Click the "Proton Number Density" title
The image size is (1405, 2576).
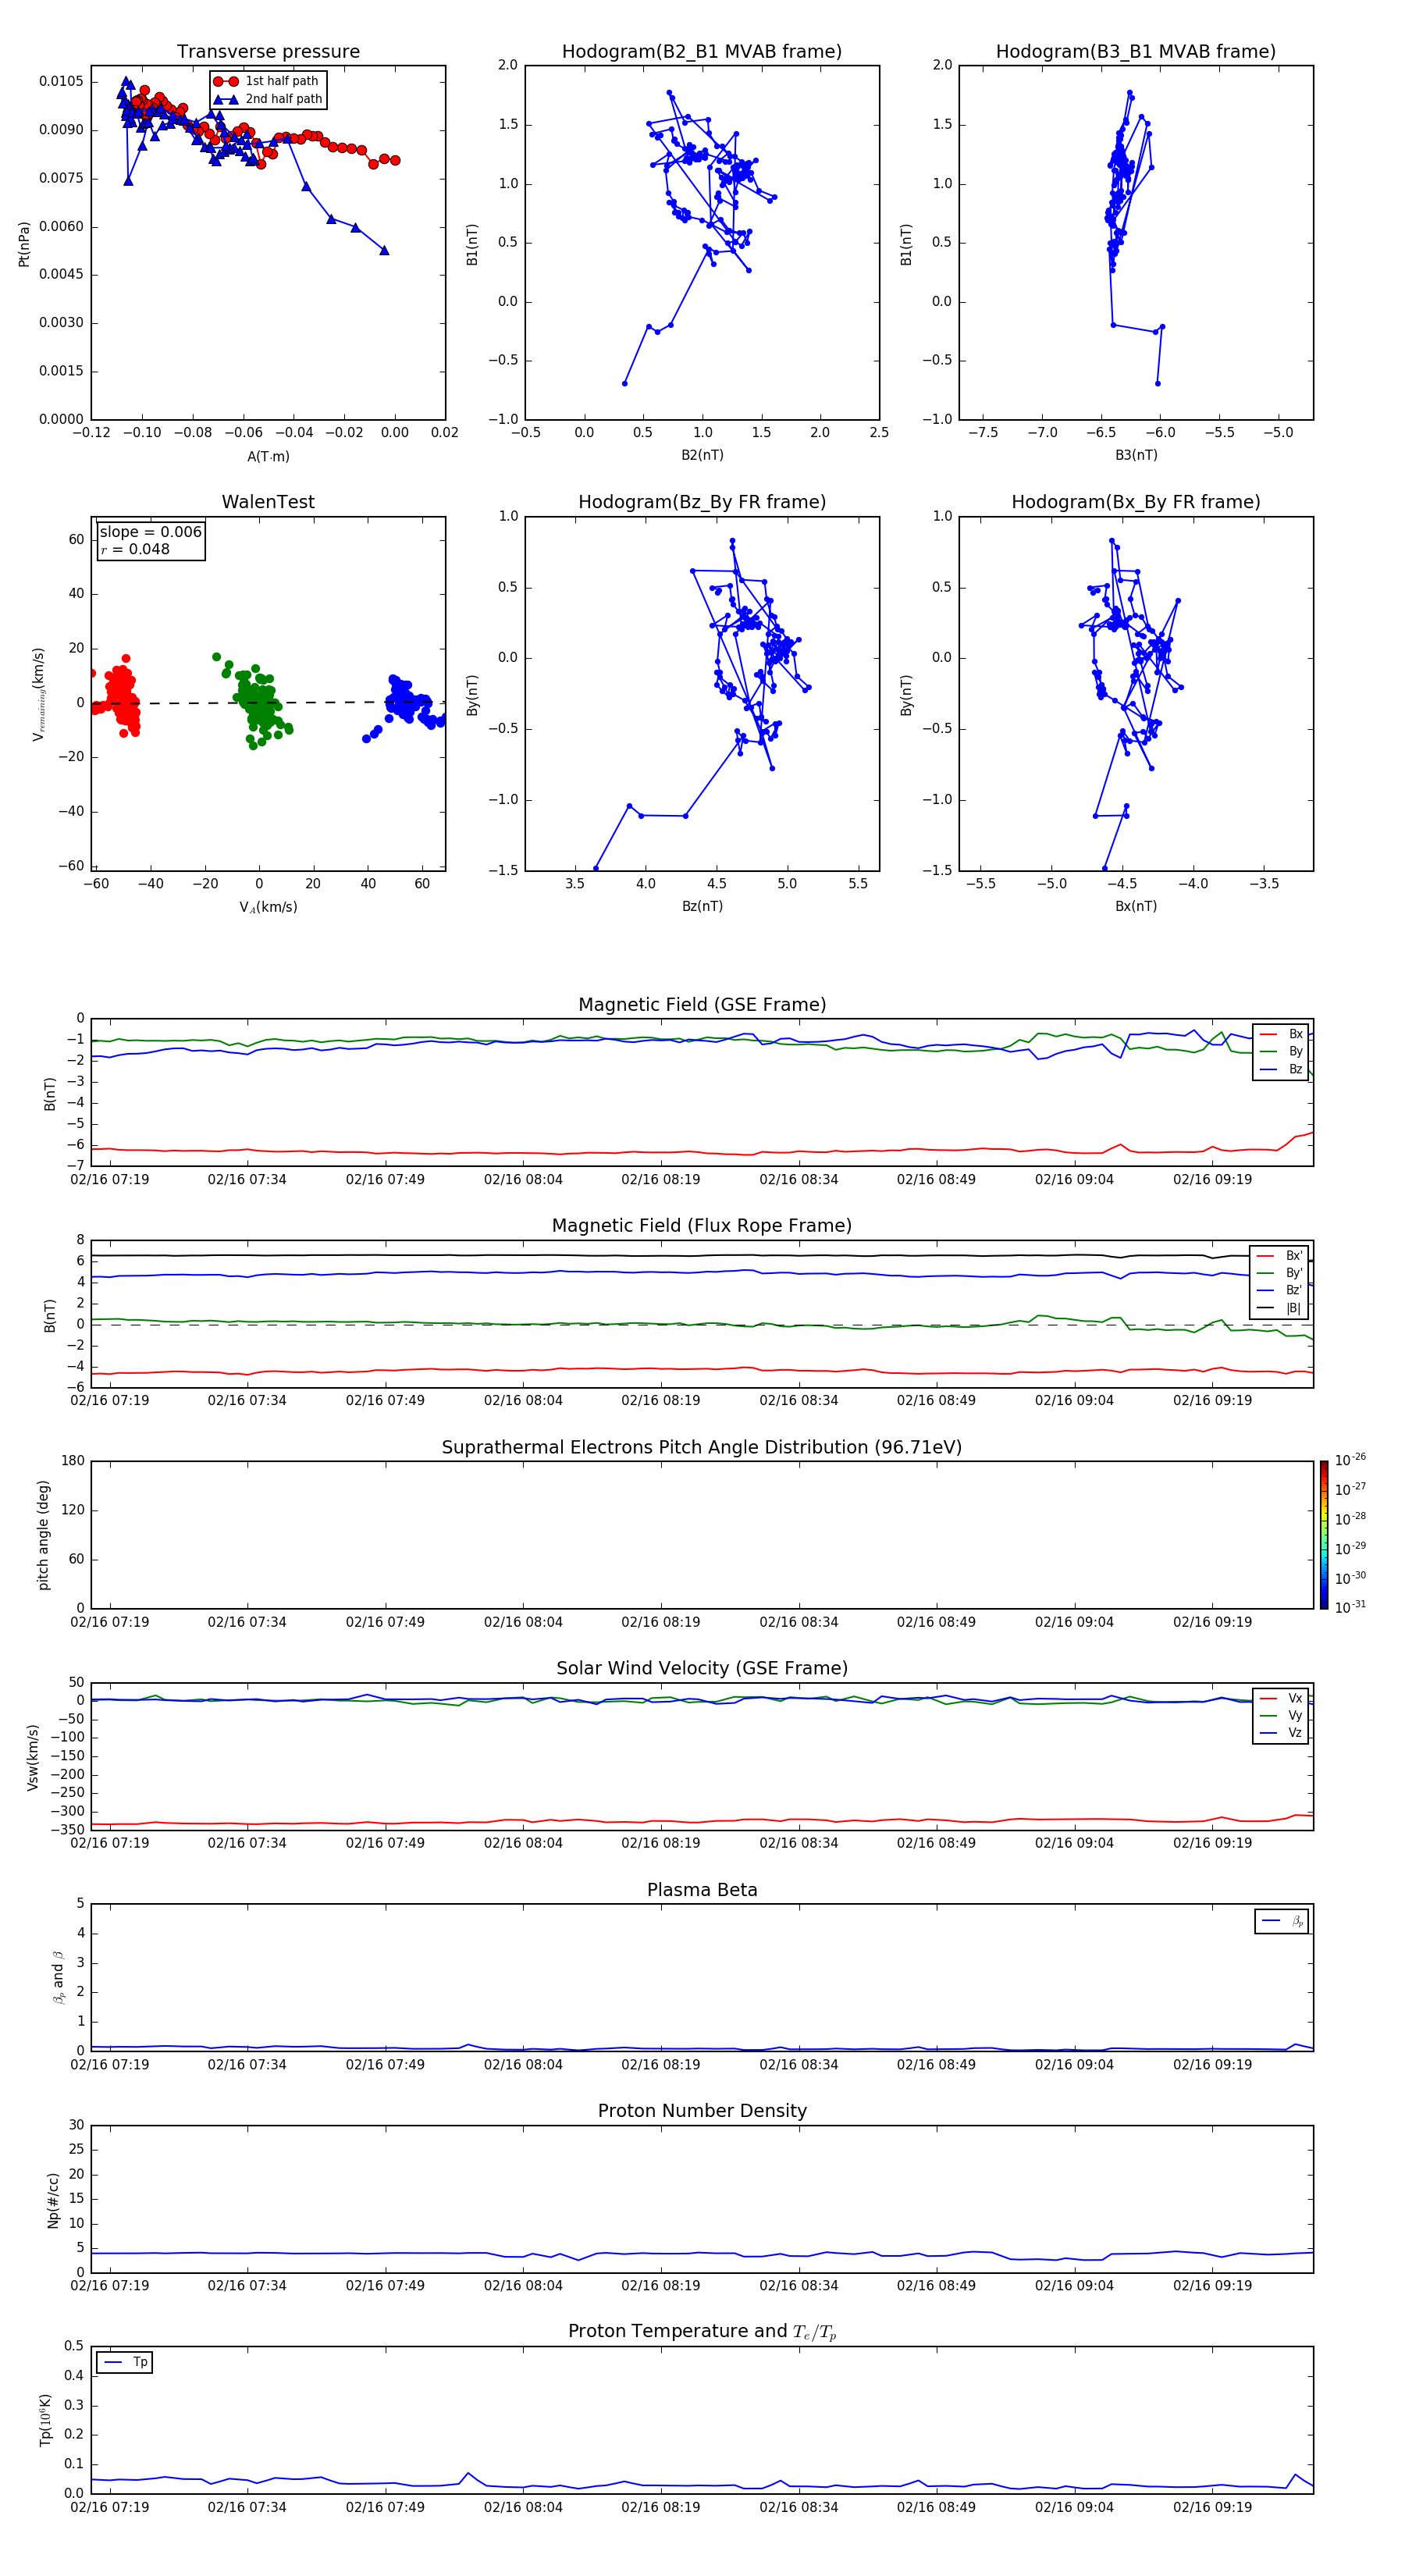coord(702,2111)
